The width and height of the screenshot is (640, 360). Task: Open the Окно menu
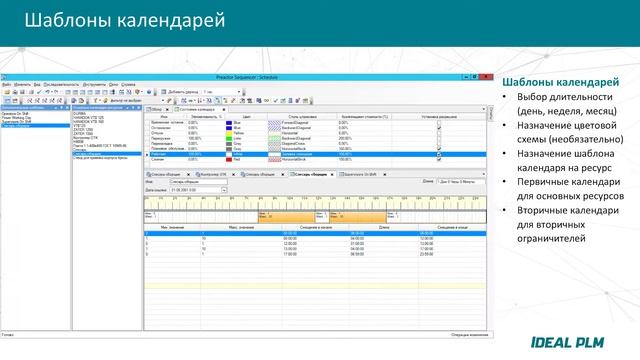113,84
